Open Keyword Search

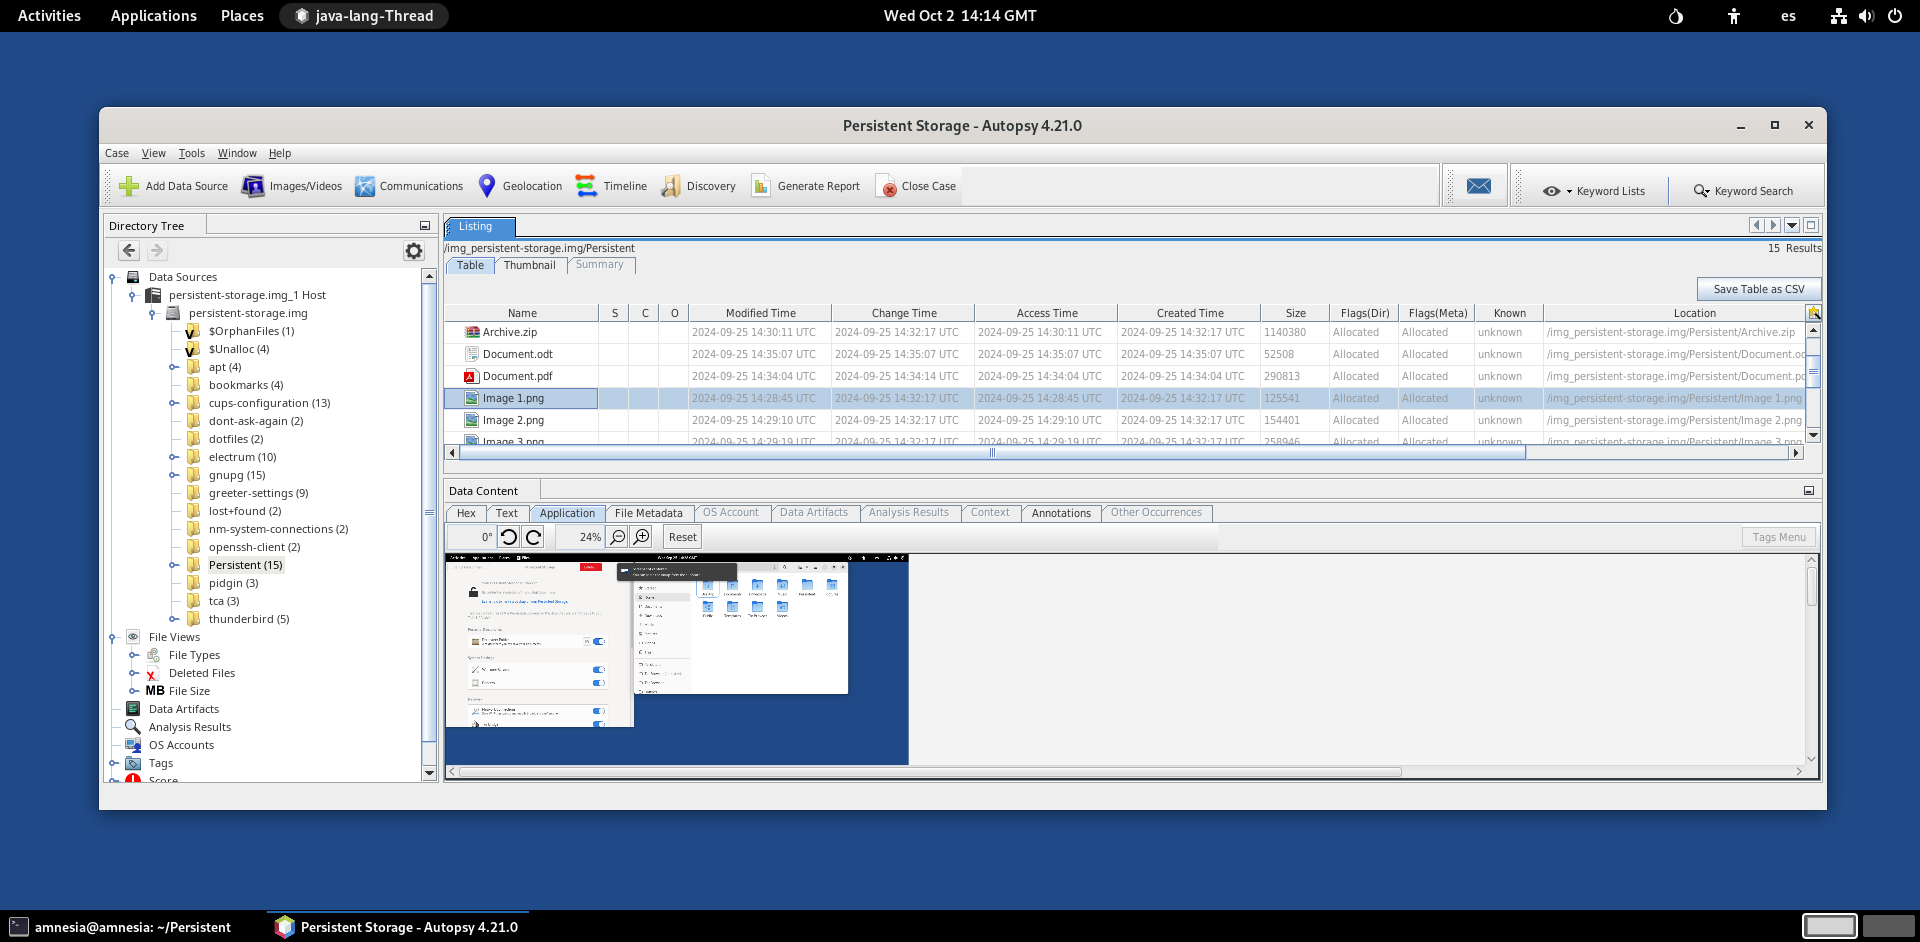tap(1744, 190)
